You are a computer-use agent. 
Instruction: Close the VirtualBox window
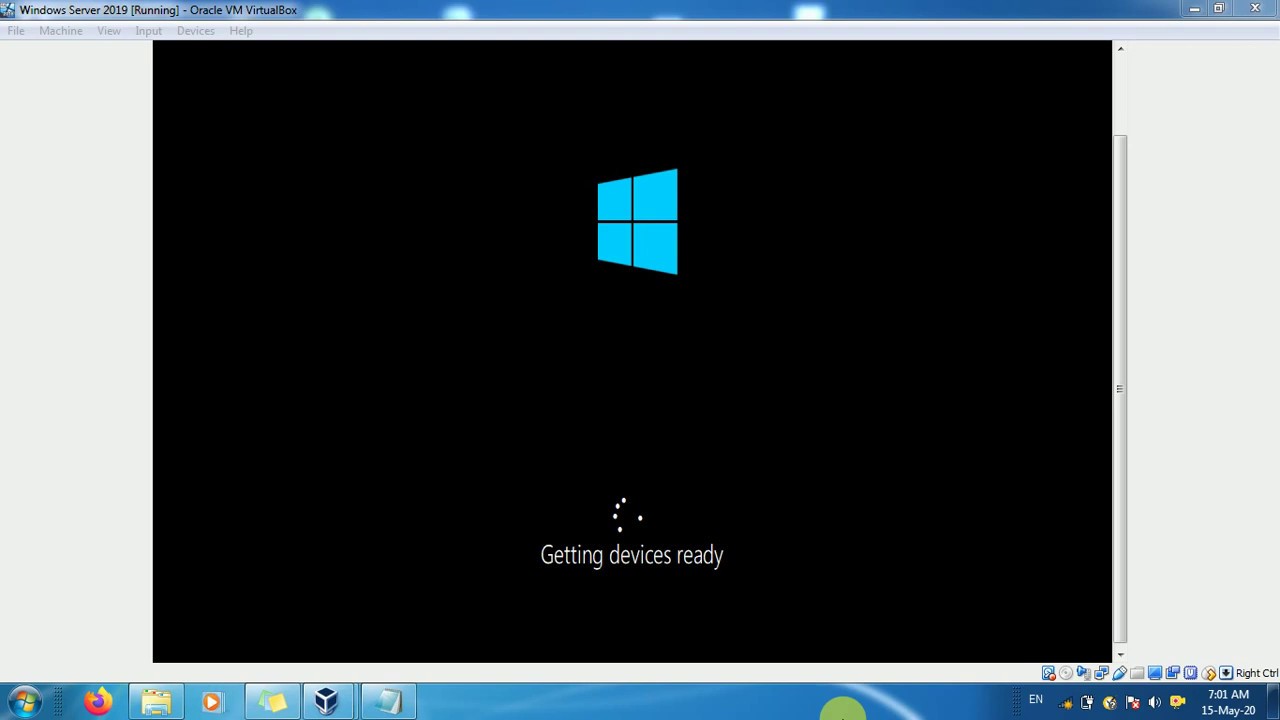click(x=1255, y=9)
